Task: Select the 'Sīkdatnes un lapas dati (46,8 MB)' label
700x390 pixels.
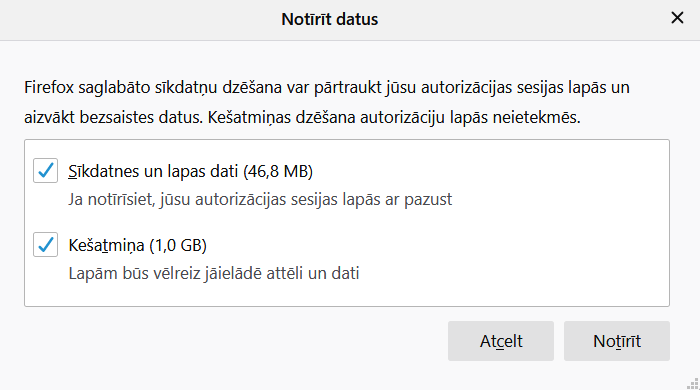Action: (x=190, y=171)
